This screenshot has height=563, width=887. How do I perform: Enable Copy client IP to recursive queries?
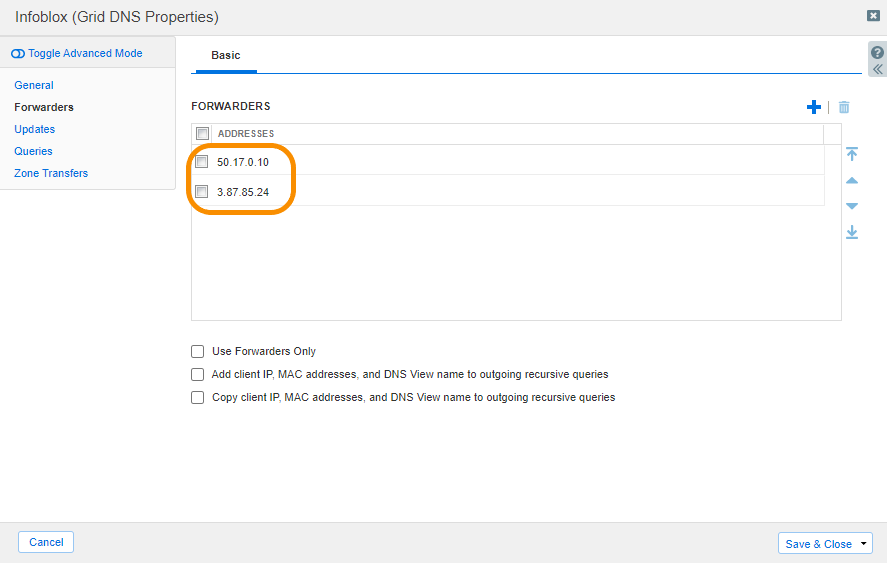click(x=197, y=397)
